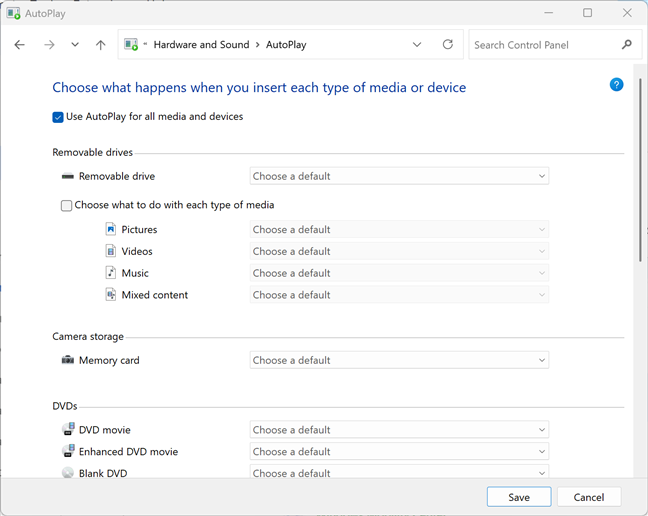Screen dimensions: 648x516
Task: Open the DVD movie default dropdown
Action: click(399, 430)
